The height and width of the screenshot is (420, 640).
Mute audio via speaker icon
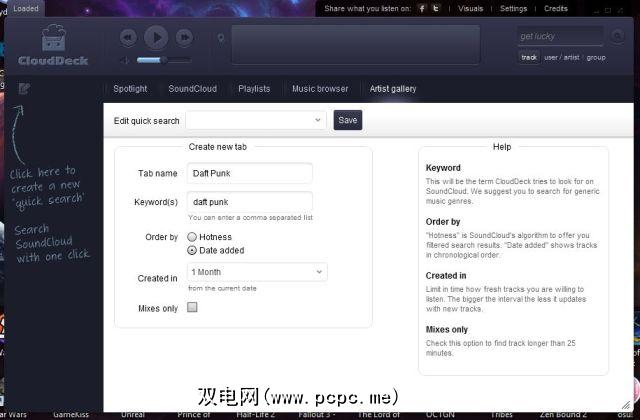124,60
